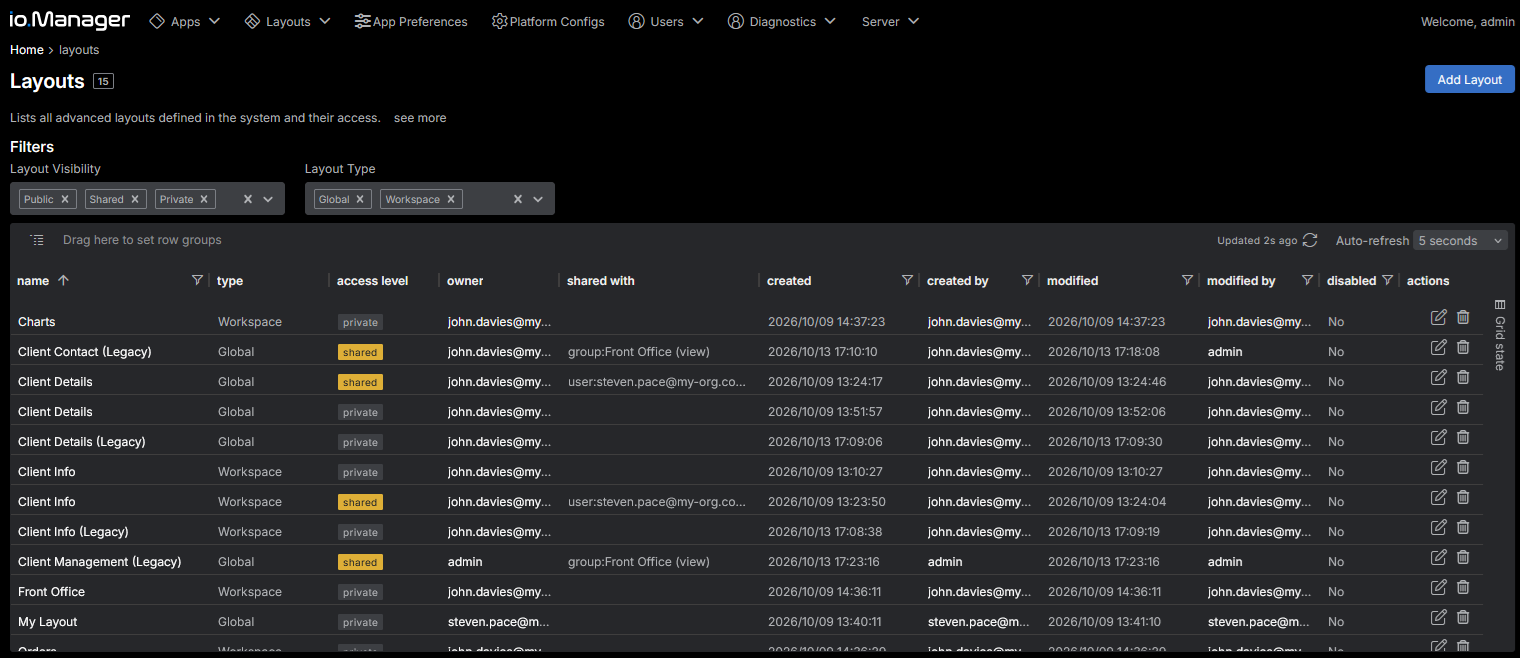Viewport: 1520px width, 658px height.
Task: Open the Layouts menu
Action: [288, 21]
